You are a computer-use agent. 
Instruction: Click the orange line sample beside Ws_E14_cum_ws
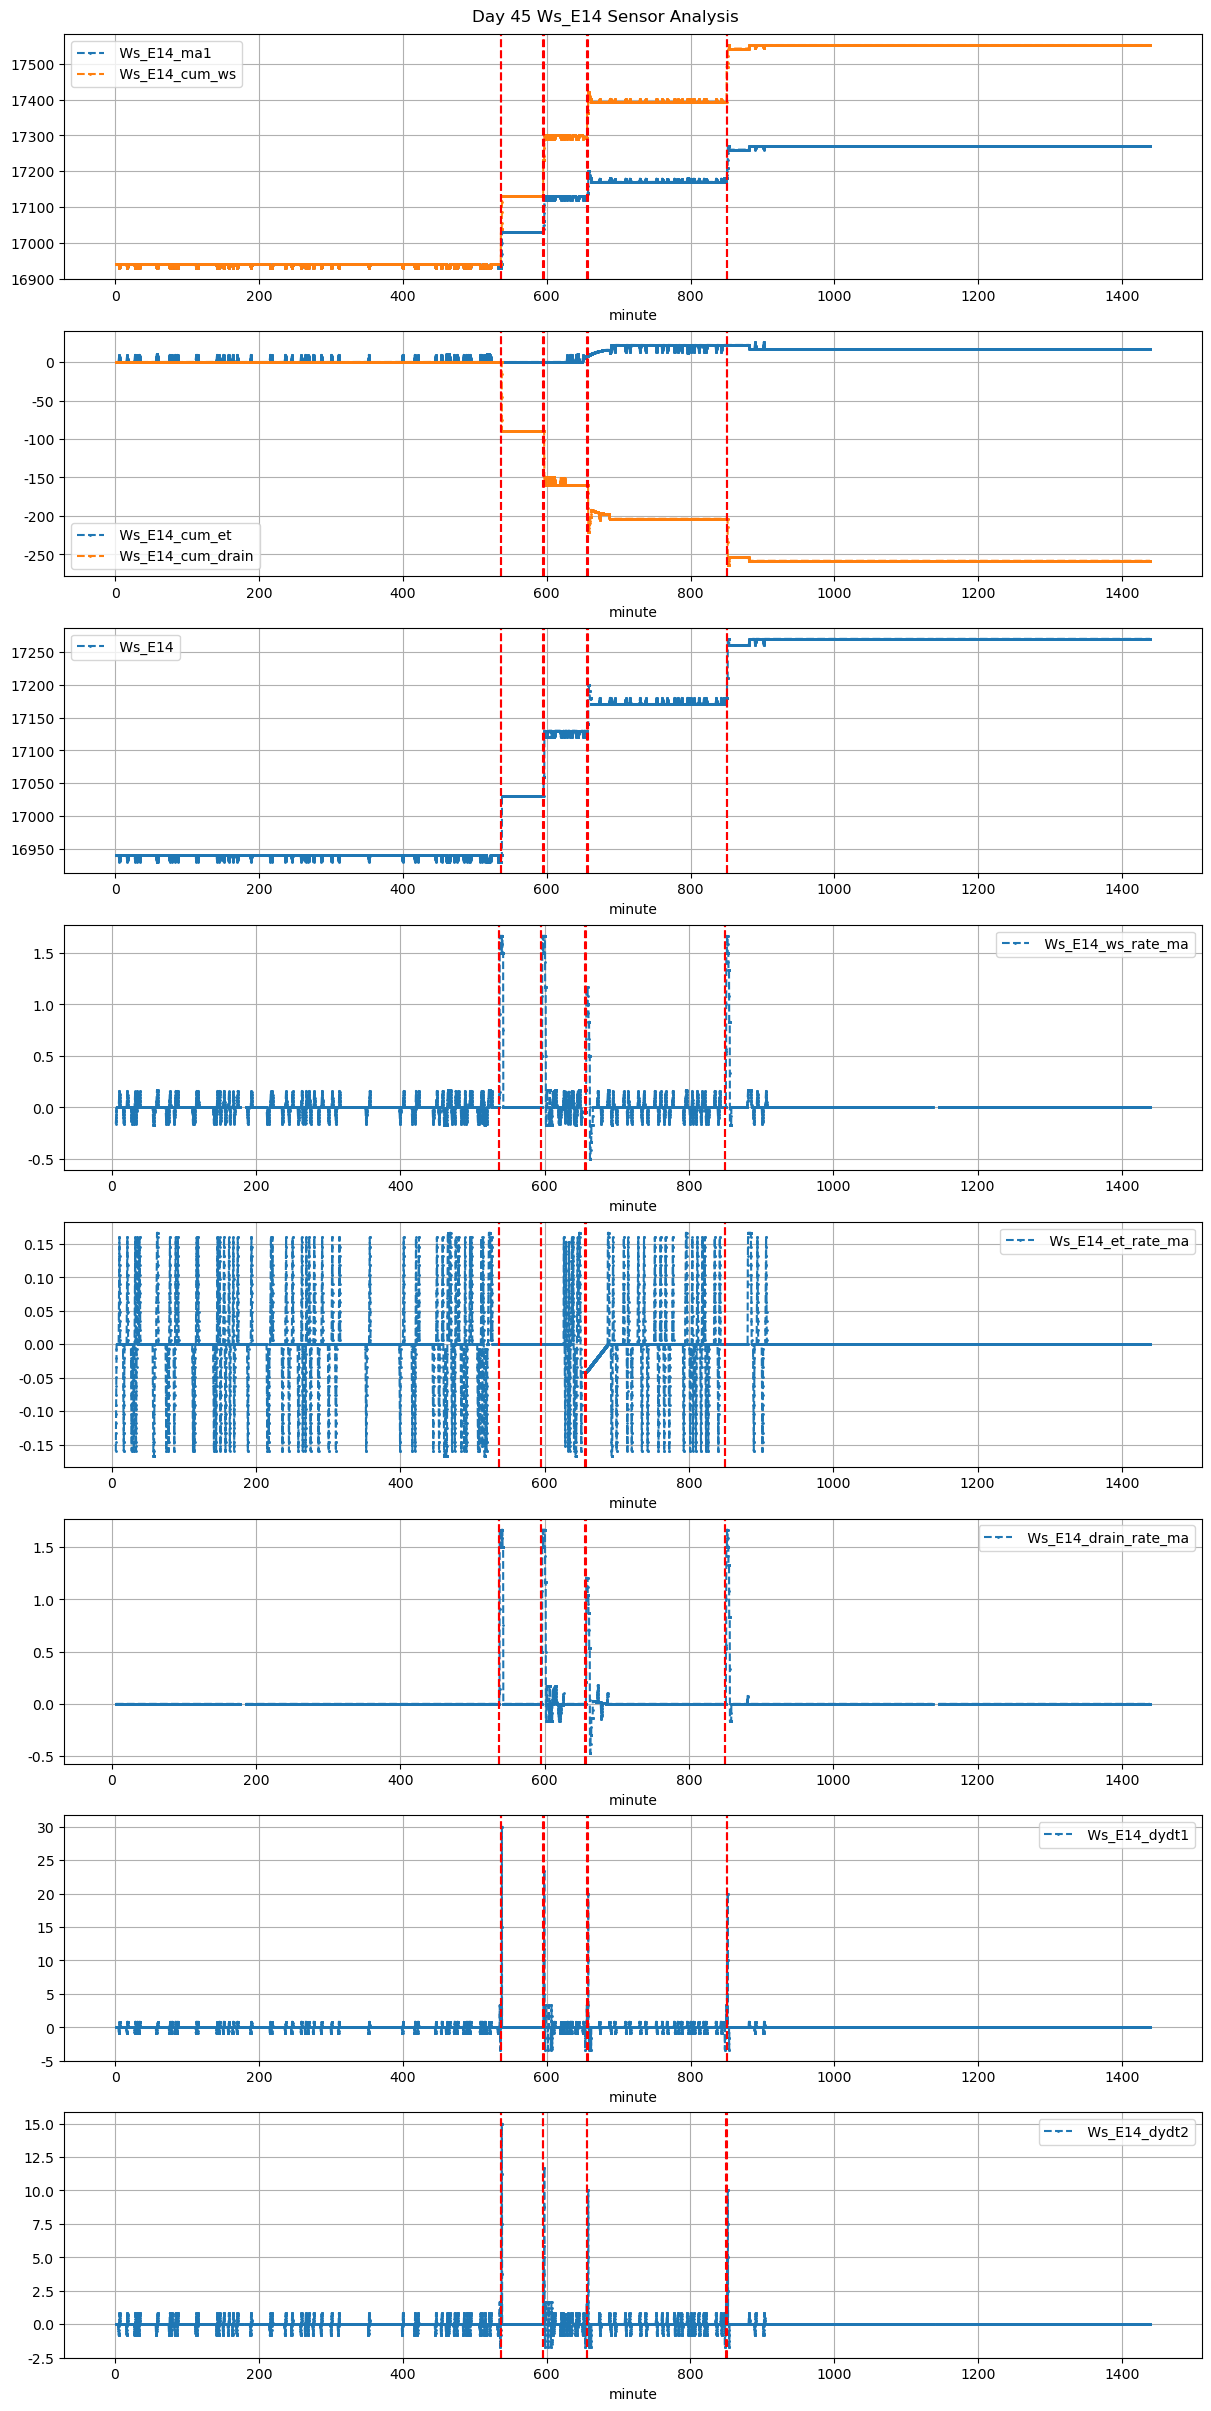click(92, 74)
